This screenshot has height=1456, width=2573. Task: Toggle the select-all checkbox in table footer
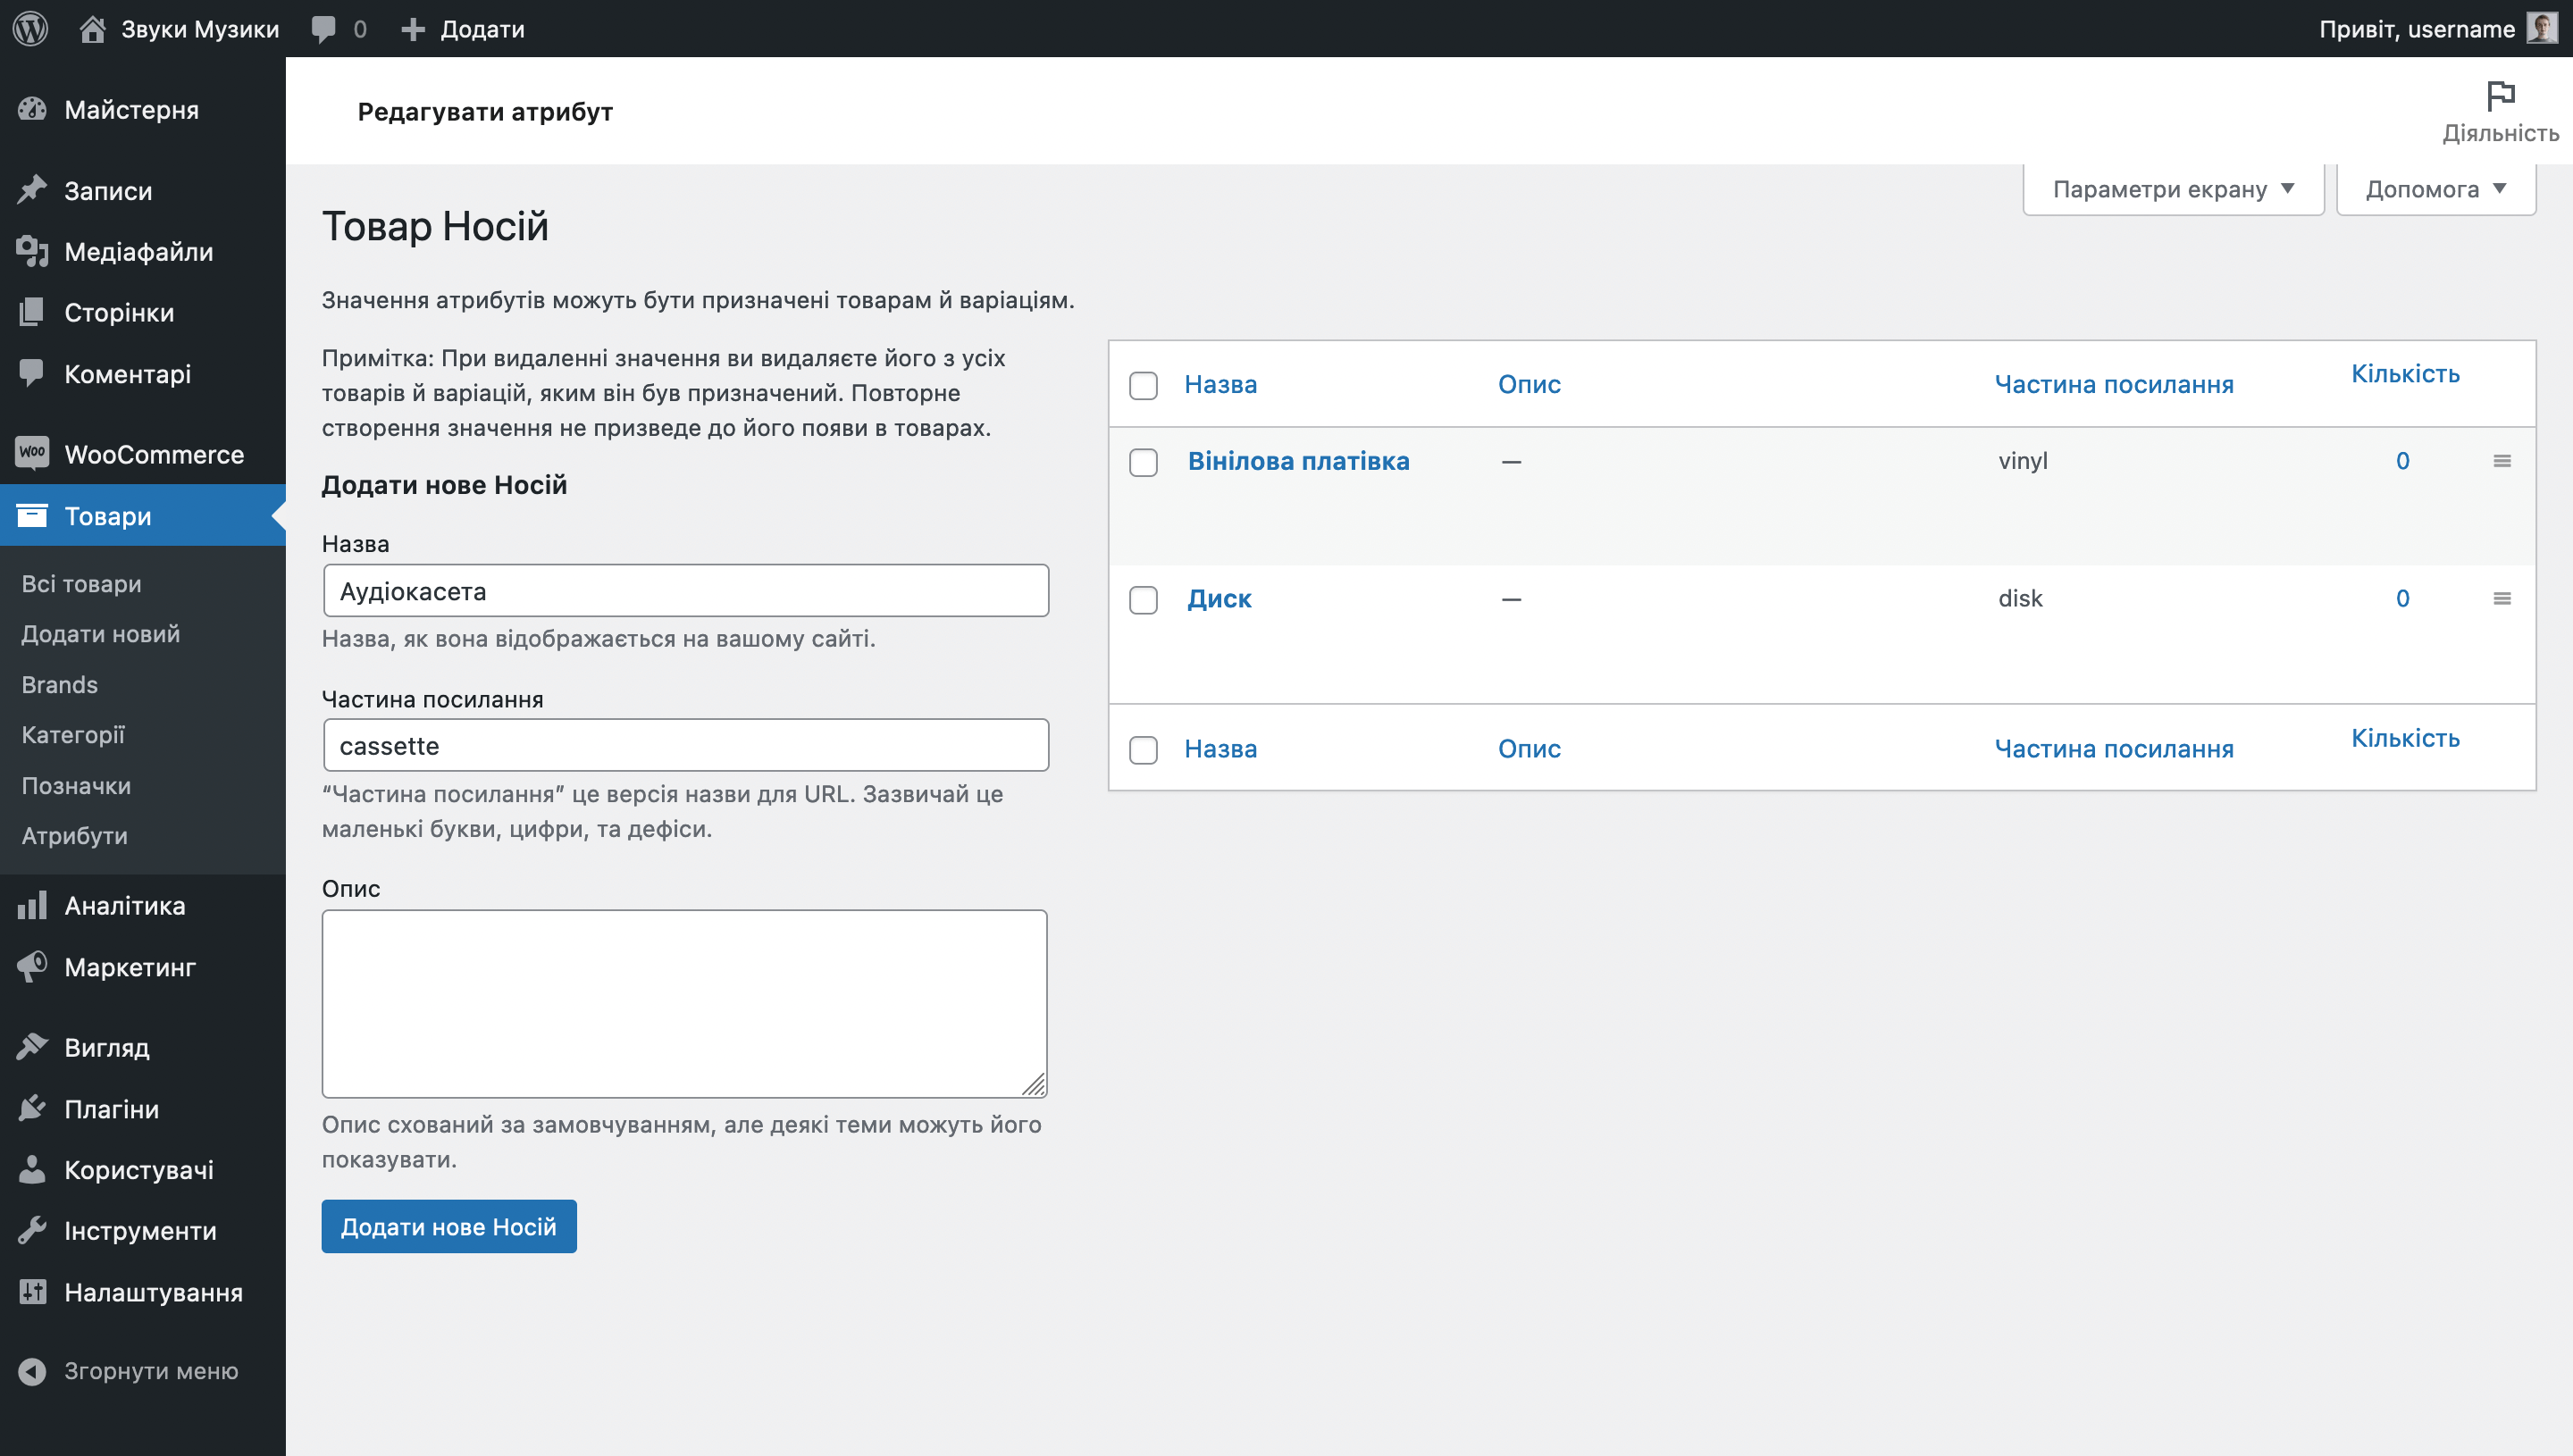pyautogui.click(x=1143, y=749)
